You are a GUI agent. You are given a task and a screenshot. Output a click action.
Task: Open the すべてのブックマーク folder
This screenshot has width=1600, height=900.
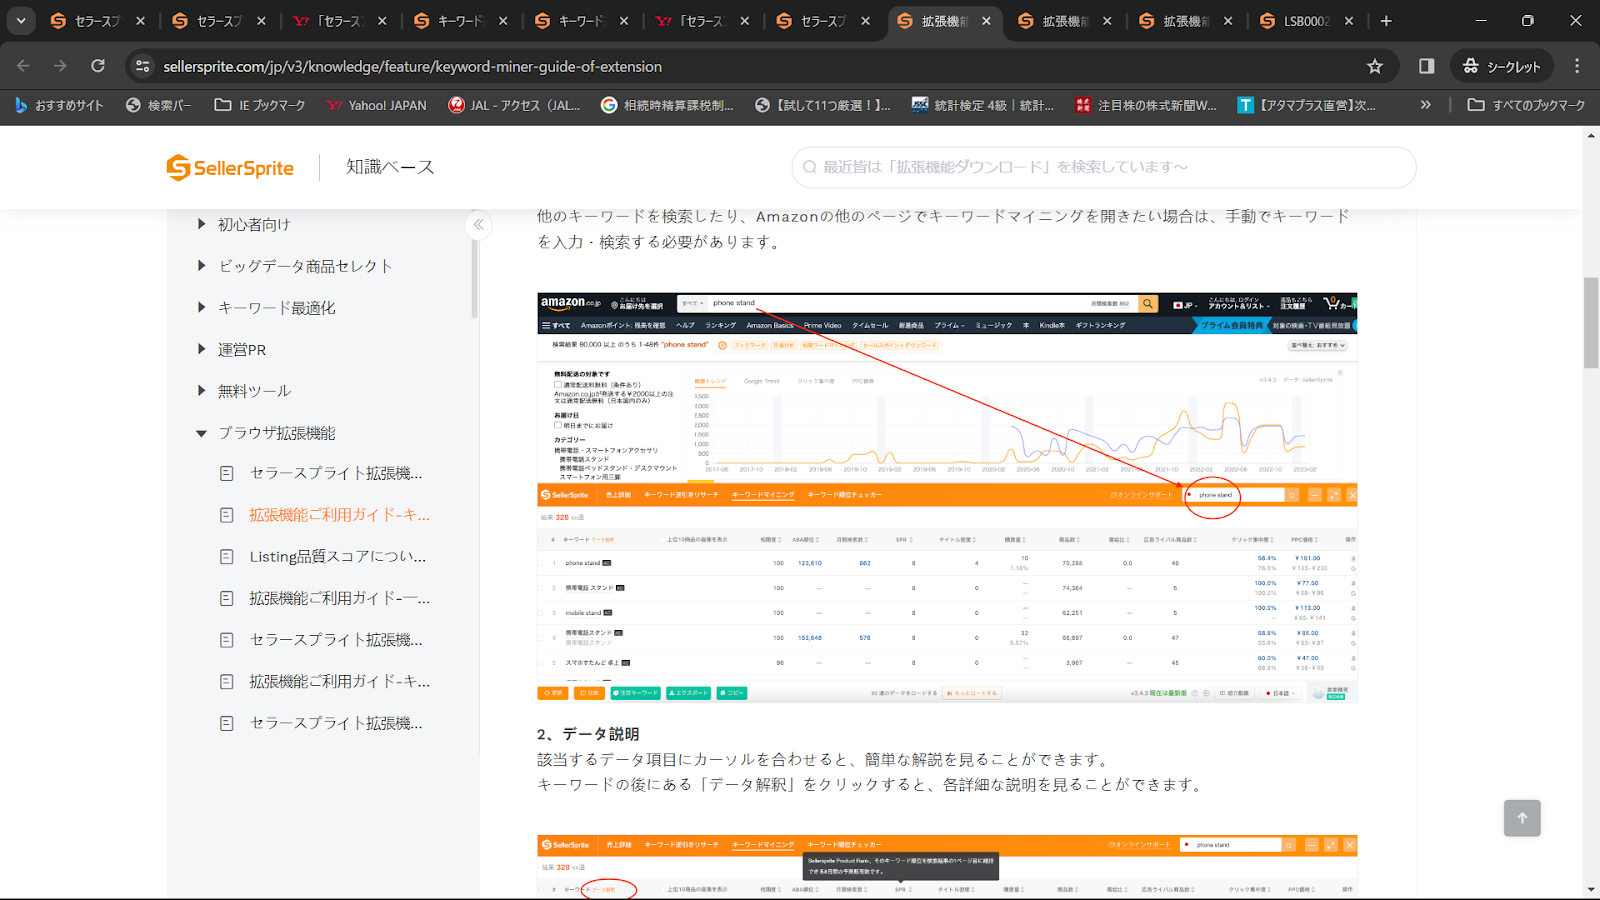tap(1526, 105)
